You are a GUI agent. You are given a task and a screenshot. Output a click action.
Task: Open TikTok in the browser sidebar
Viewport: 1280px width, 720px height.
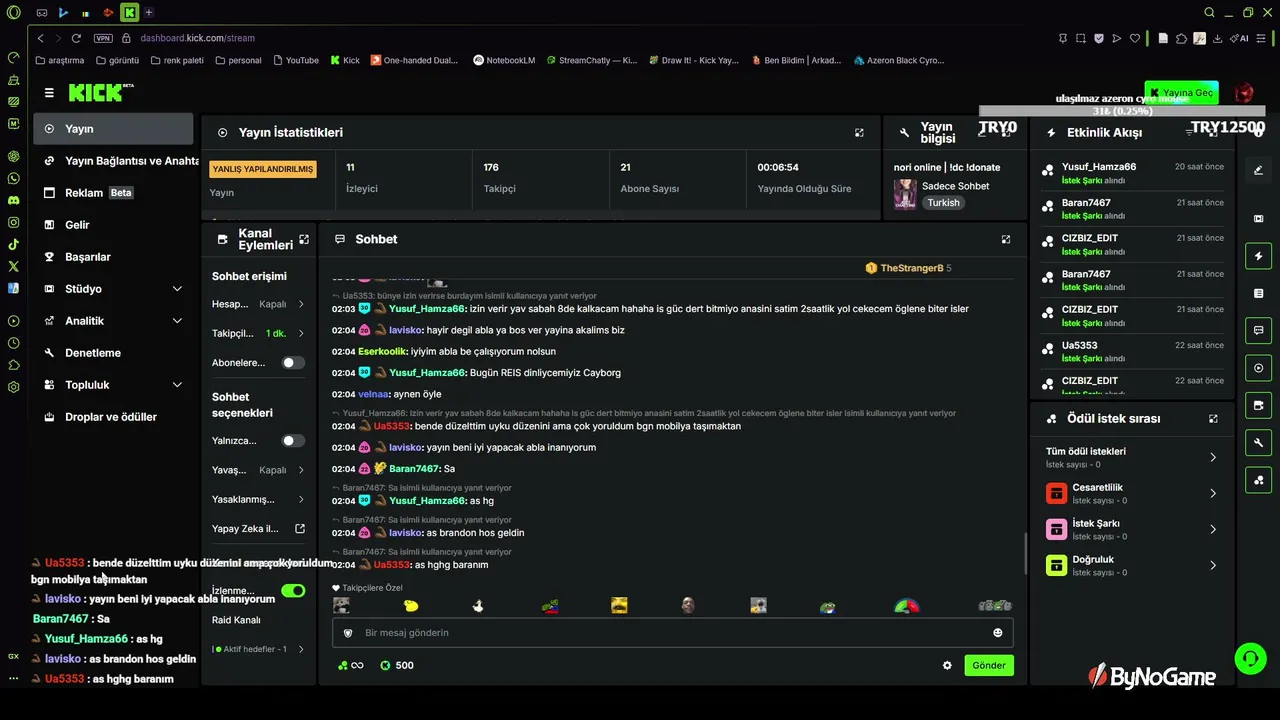[x=13, y=244]
